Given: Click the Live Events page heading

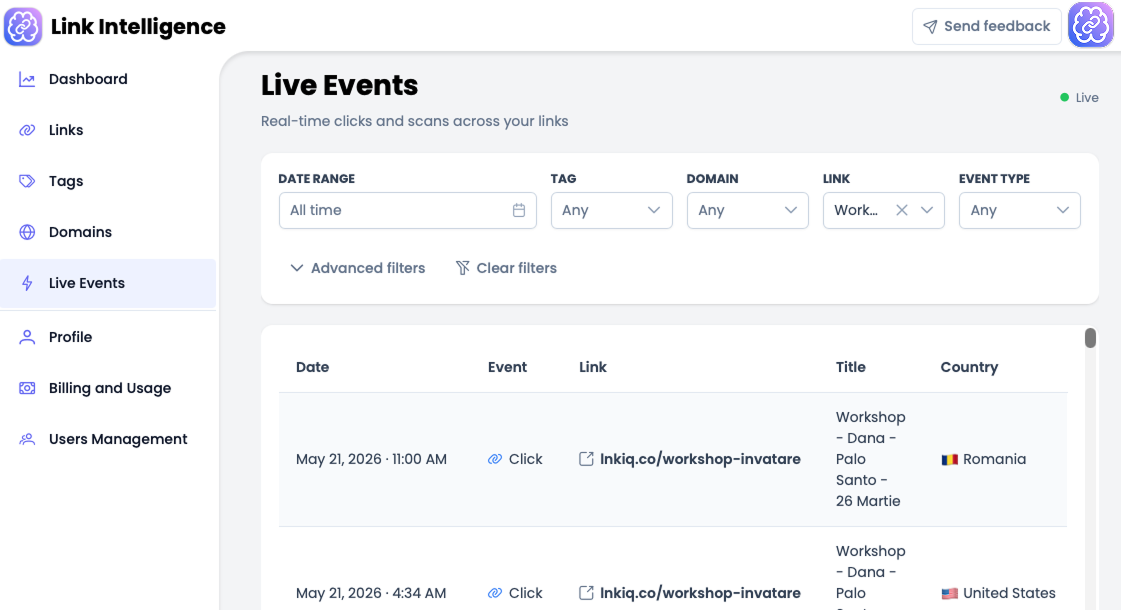Looking at the screenshot, I should tap(340, 85).
